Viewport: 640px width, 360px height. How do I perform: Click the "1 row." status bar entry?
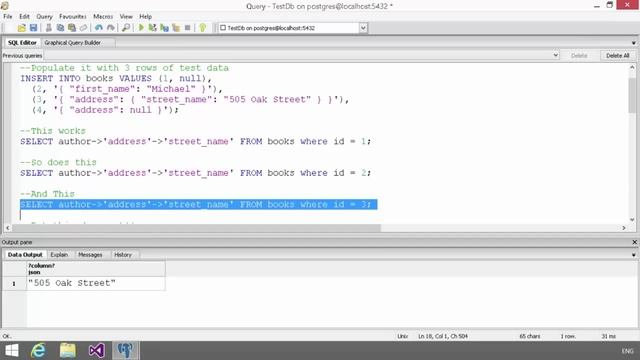tap(568, 336)
